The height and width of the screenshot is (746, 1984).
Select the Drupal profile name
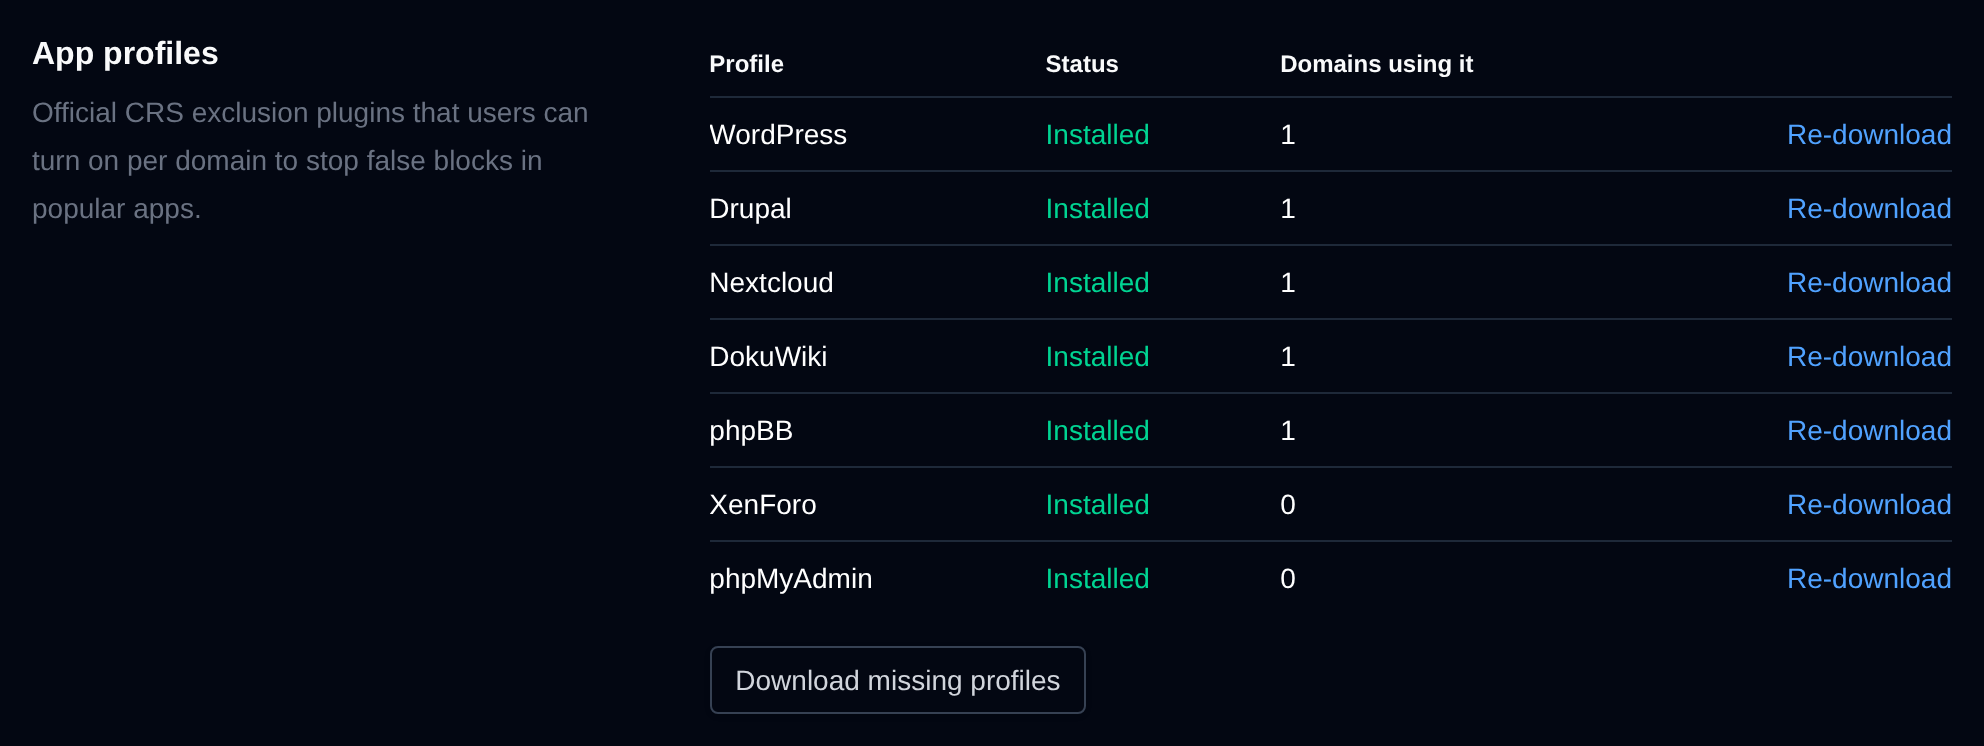[x=750, y=209]
